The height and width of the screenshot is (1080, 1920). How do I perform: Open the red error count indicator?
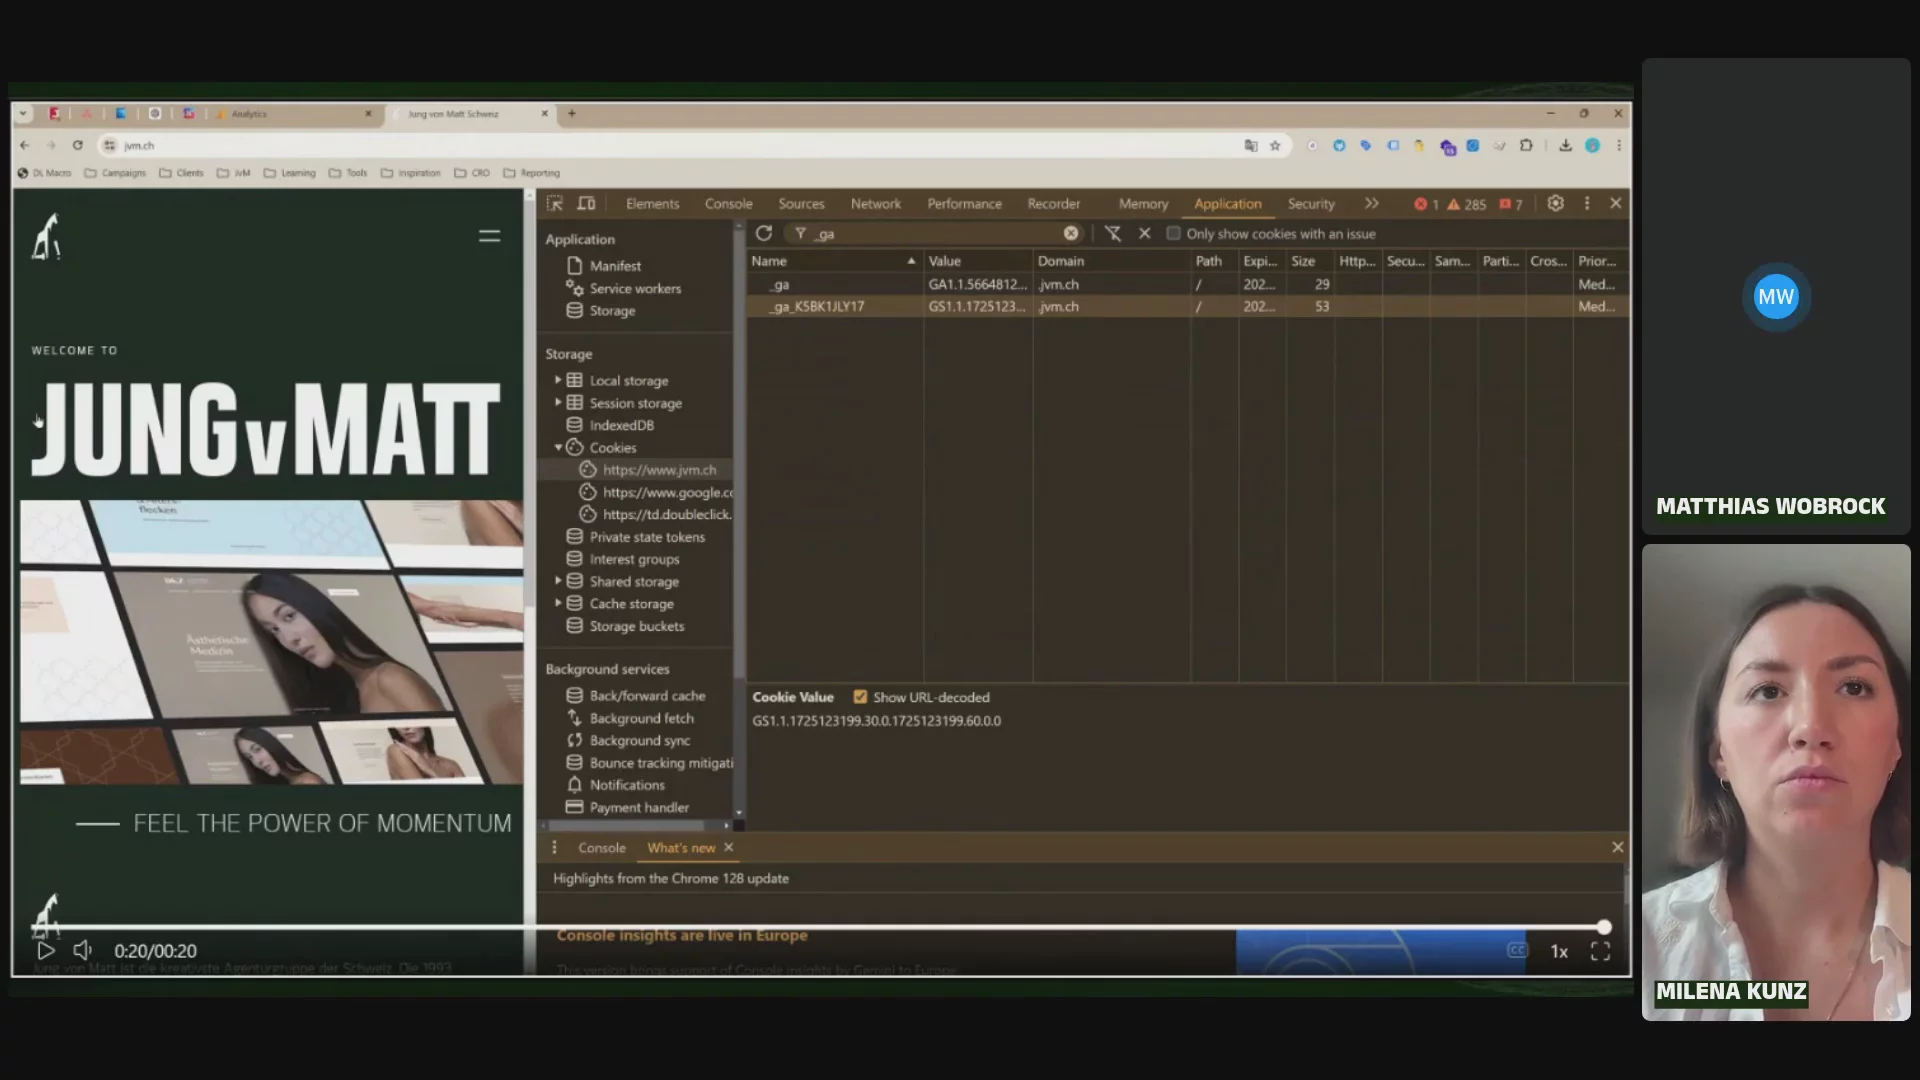pos(1426,204)
